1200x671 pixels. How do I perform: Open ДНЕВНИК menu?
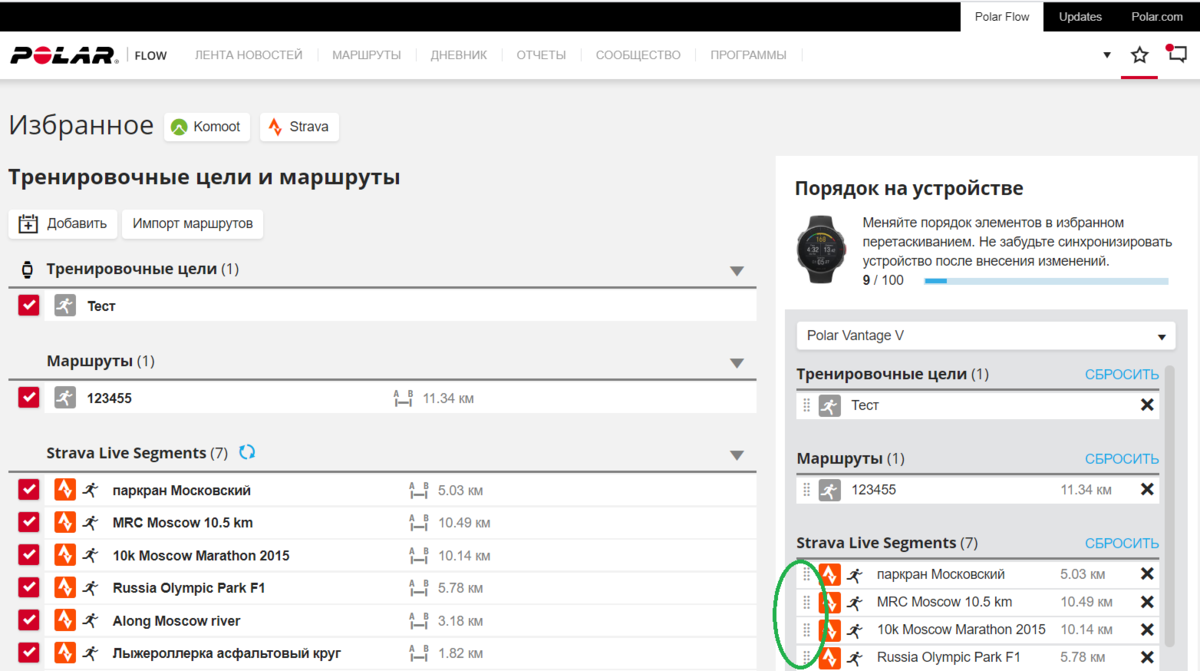(459, 55)
